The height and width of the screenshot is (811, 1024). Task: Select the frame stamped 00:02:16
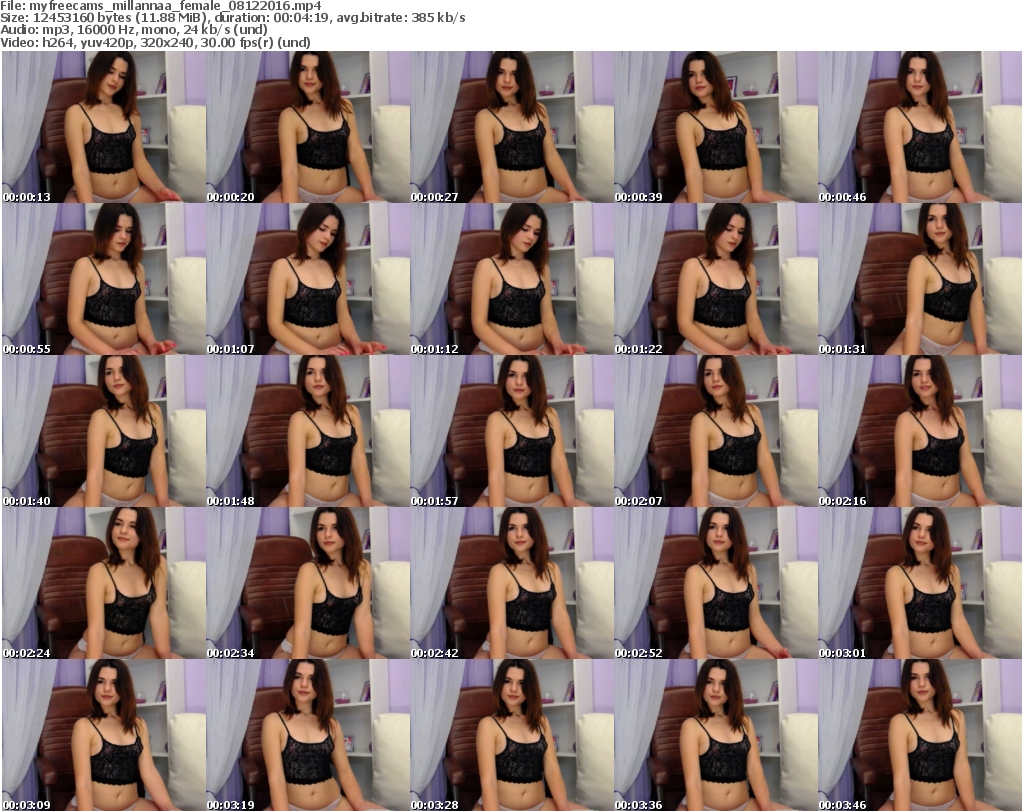pos(920,431)
